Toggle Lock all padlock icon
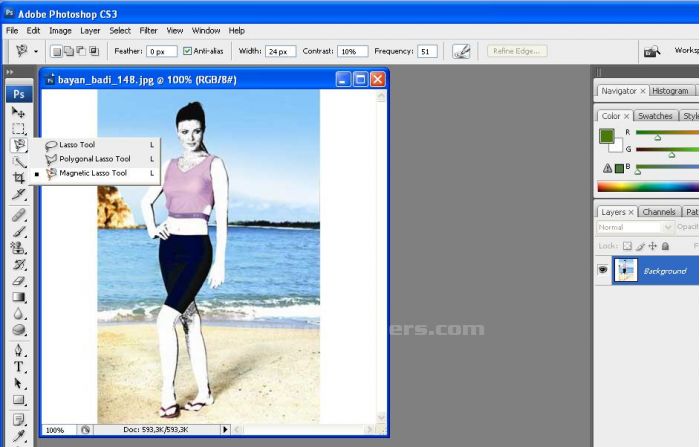The width and height of the screenshot is (700, 447). tap(665, 246)
